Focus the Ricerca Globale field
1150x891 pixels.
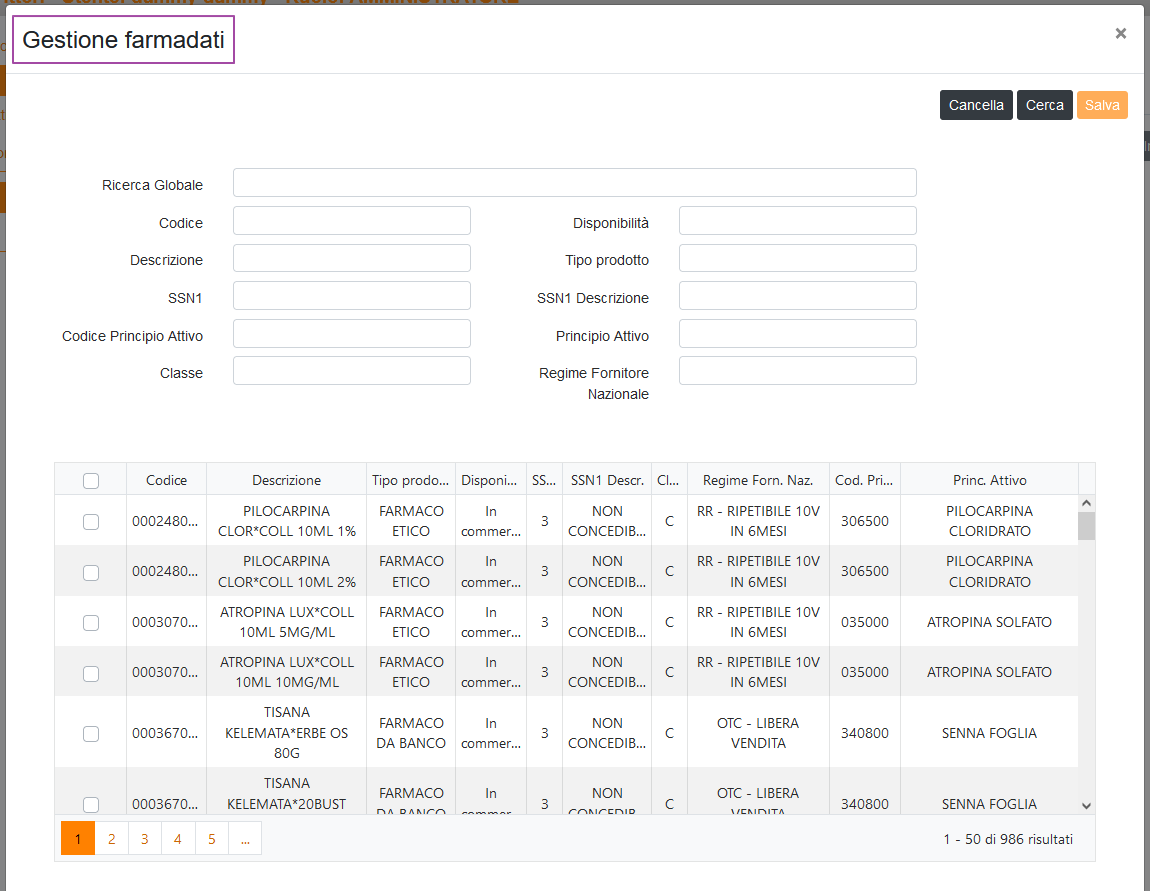coord(574,183)
